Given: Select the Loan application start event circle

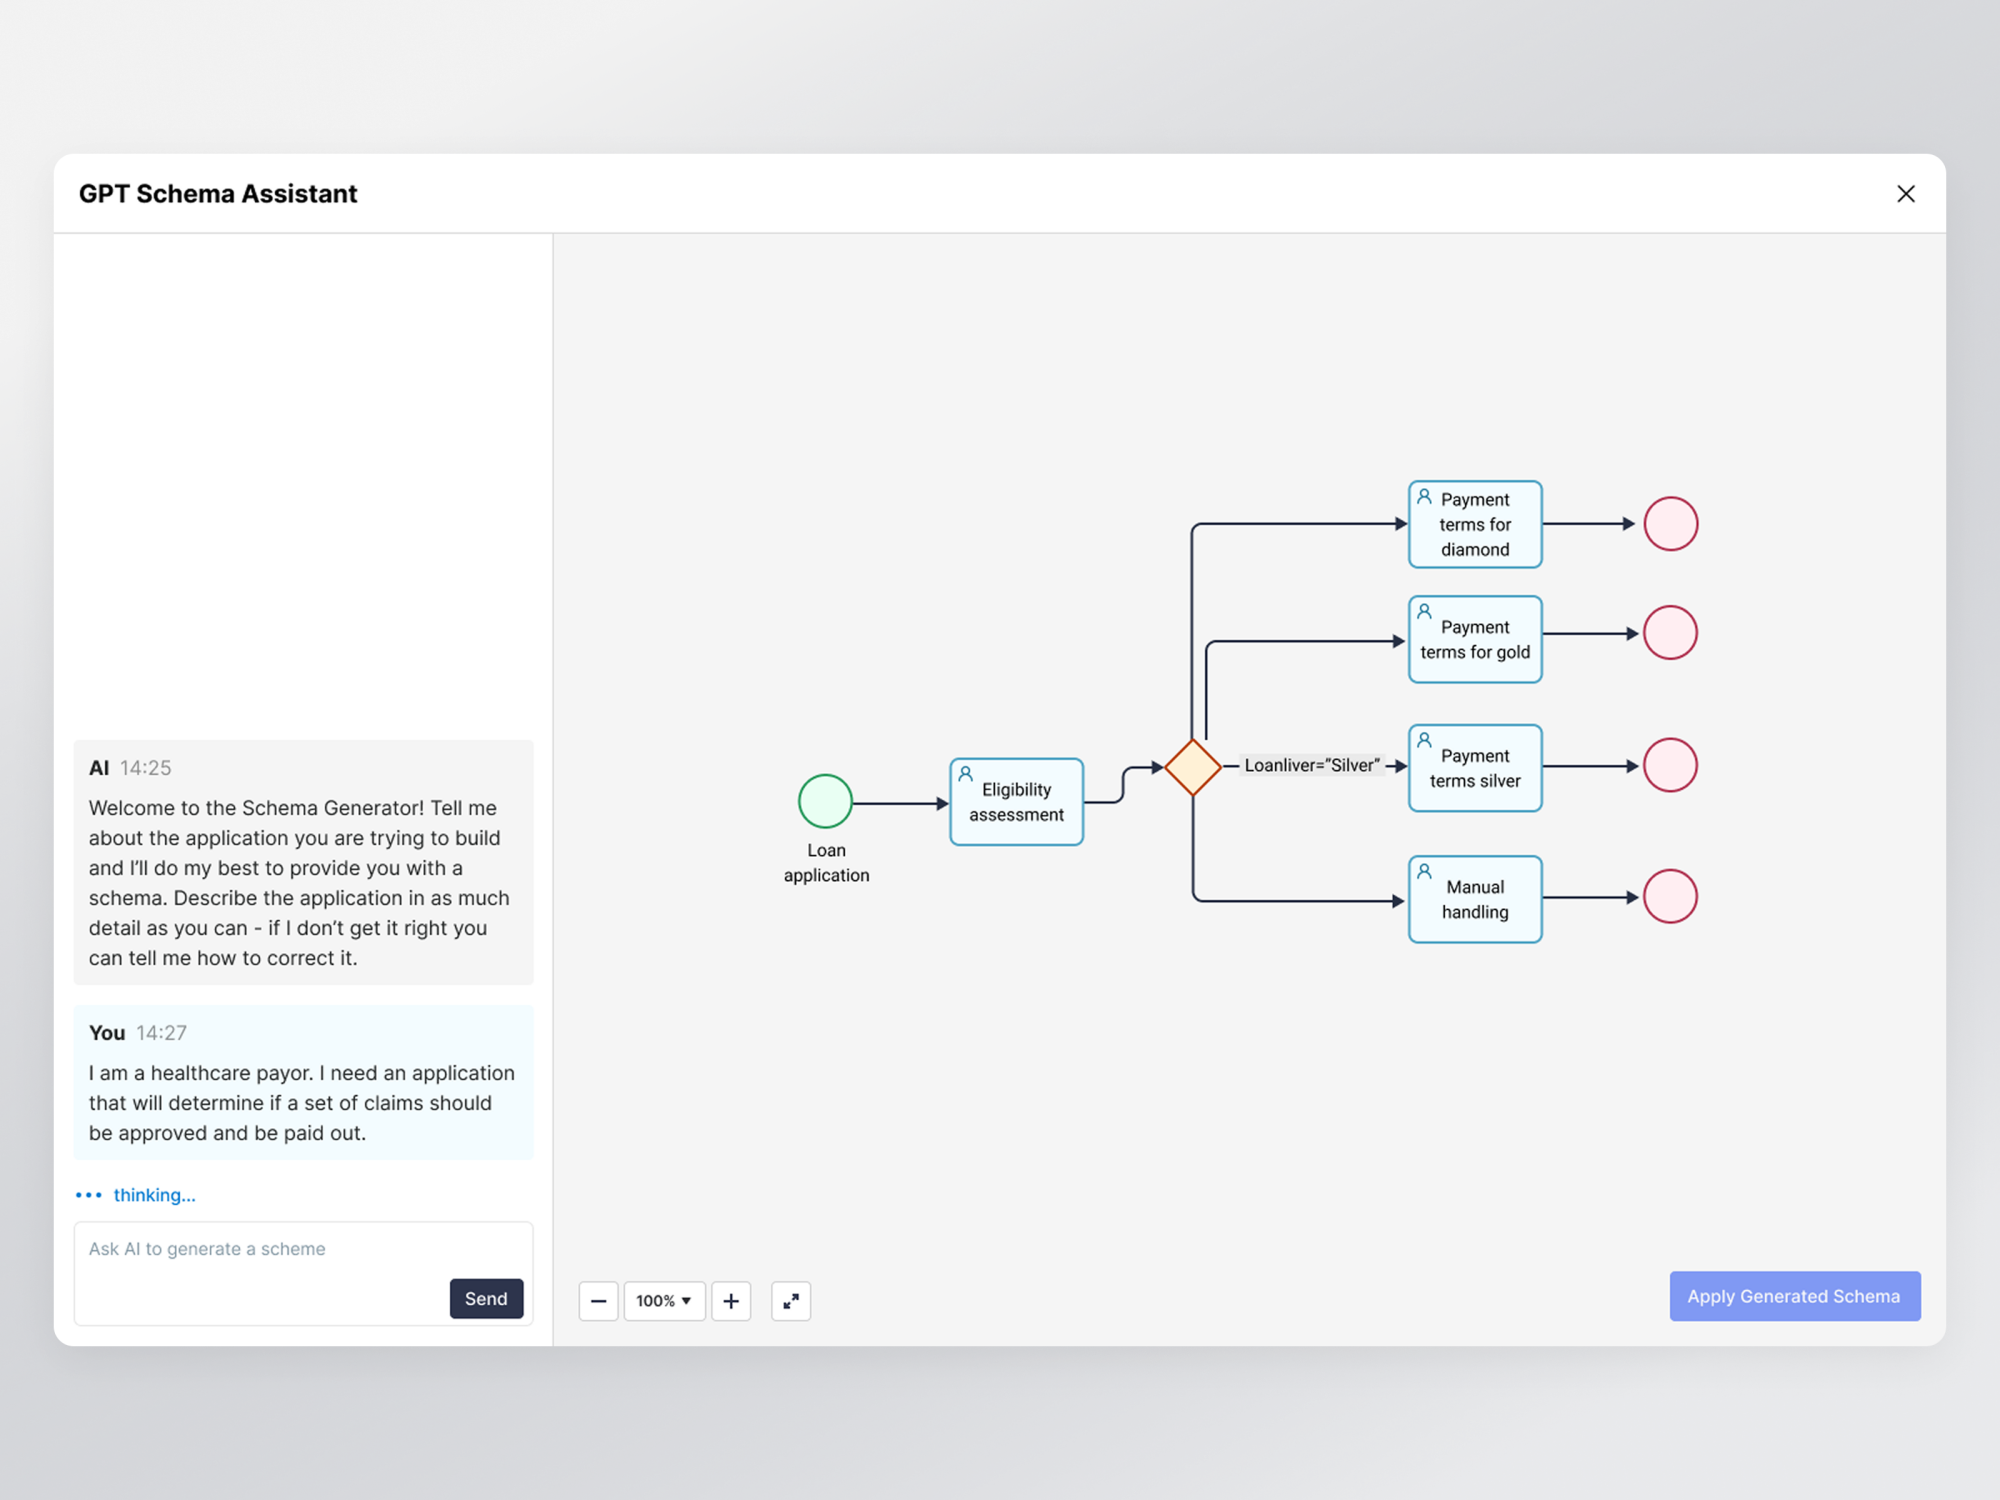Looking at the screenshot, I should point(825,801).
